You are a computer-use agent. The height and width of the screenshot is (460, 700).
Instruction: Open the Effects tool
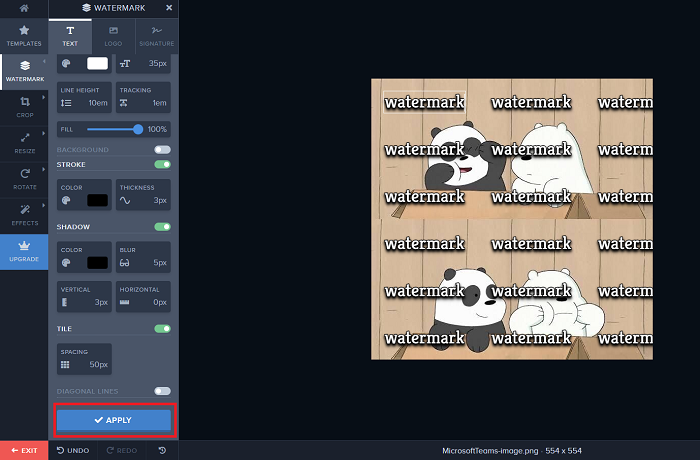pyautogui.click(x=25, y=215)
